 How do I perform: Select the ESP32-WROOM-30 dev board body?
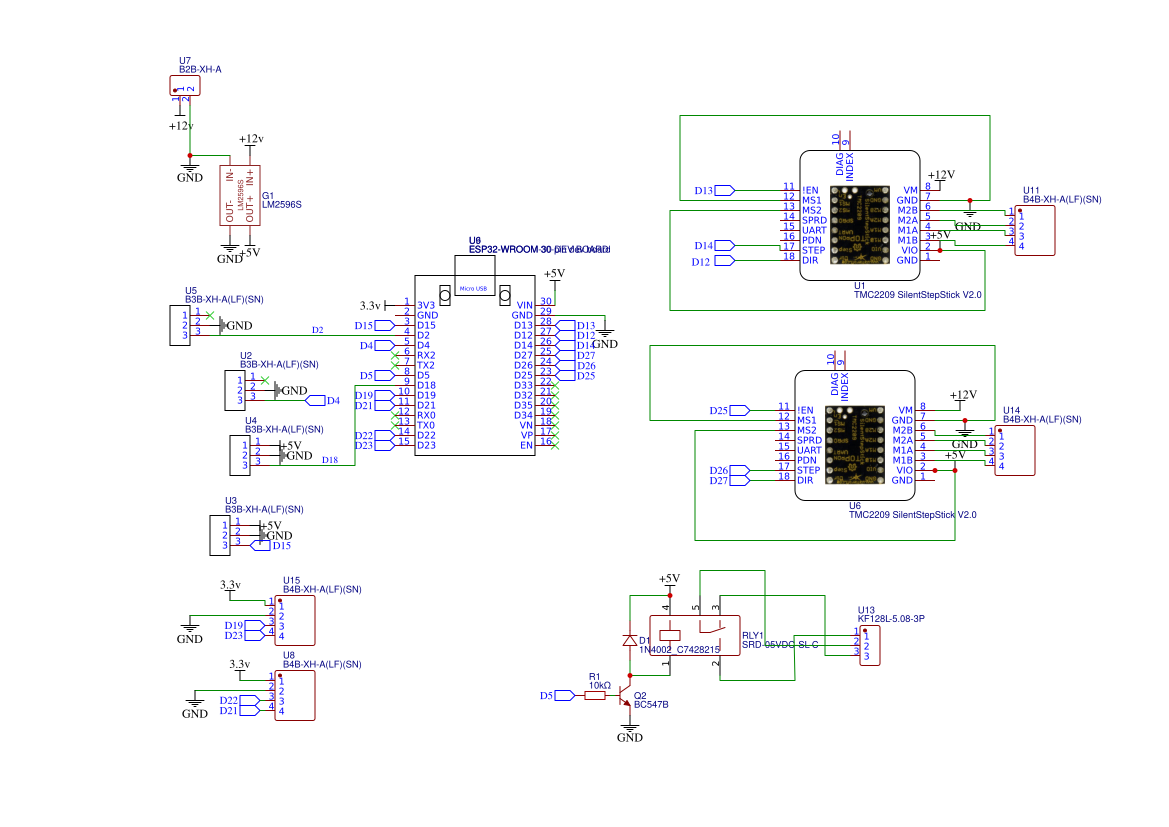pos(475,365)
